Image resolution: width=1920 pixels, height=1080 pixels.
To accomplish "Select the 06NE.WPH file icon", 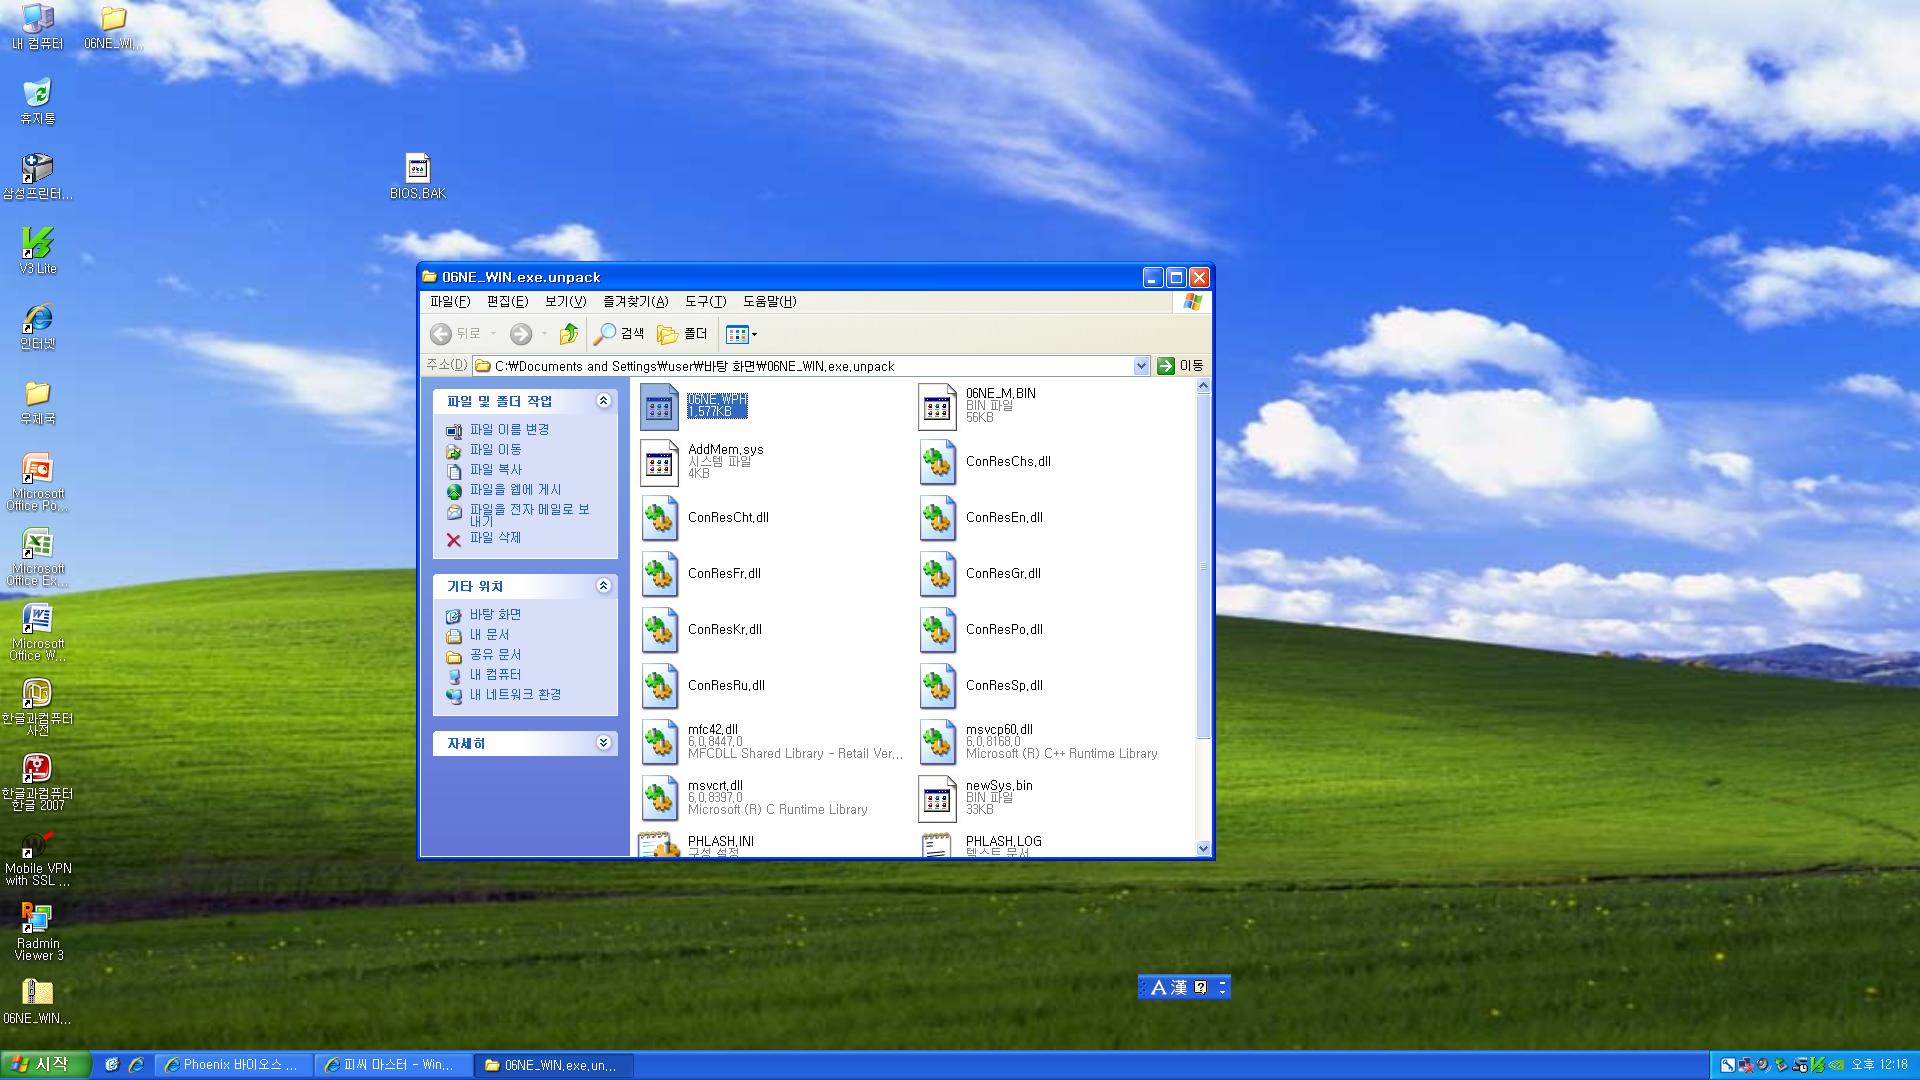I will (659, 406).
